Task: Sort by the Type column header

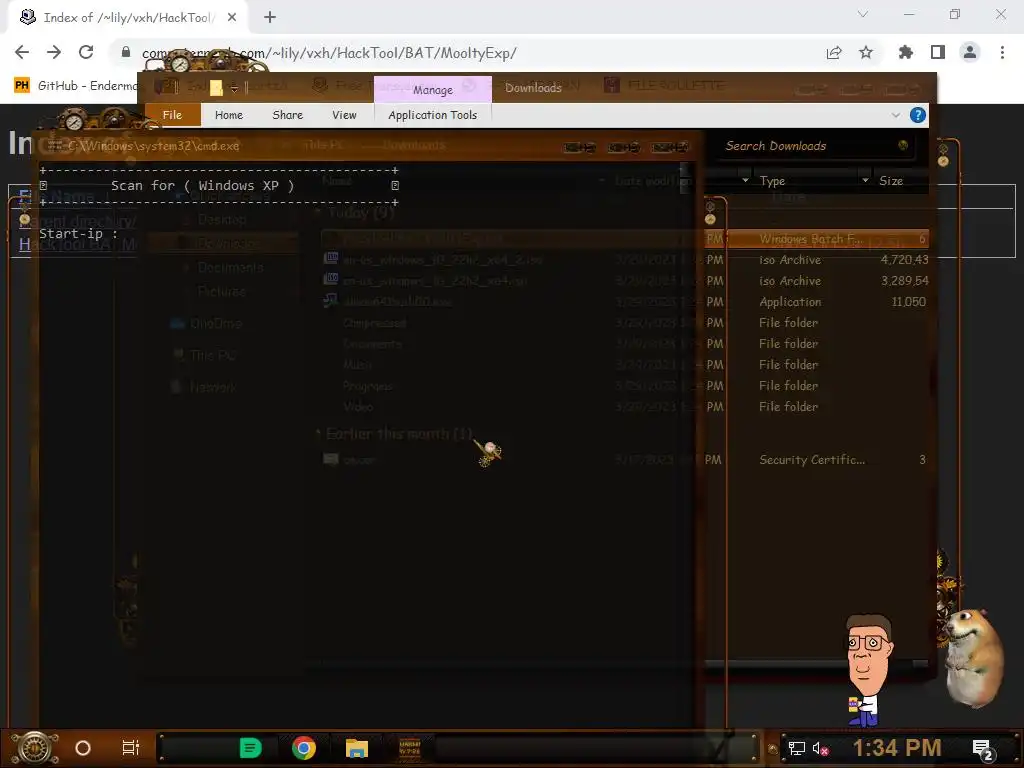Action: (772, 181)
